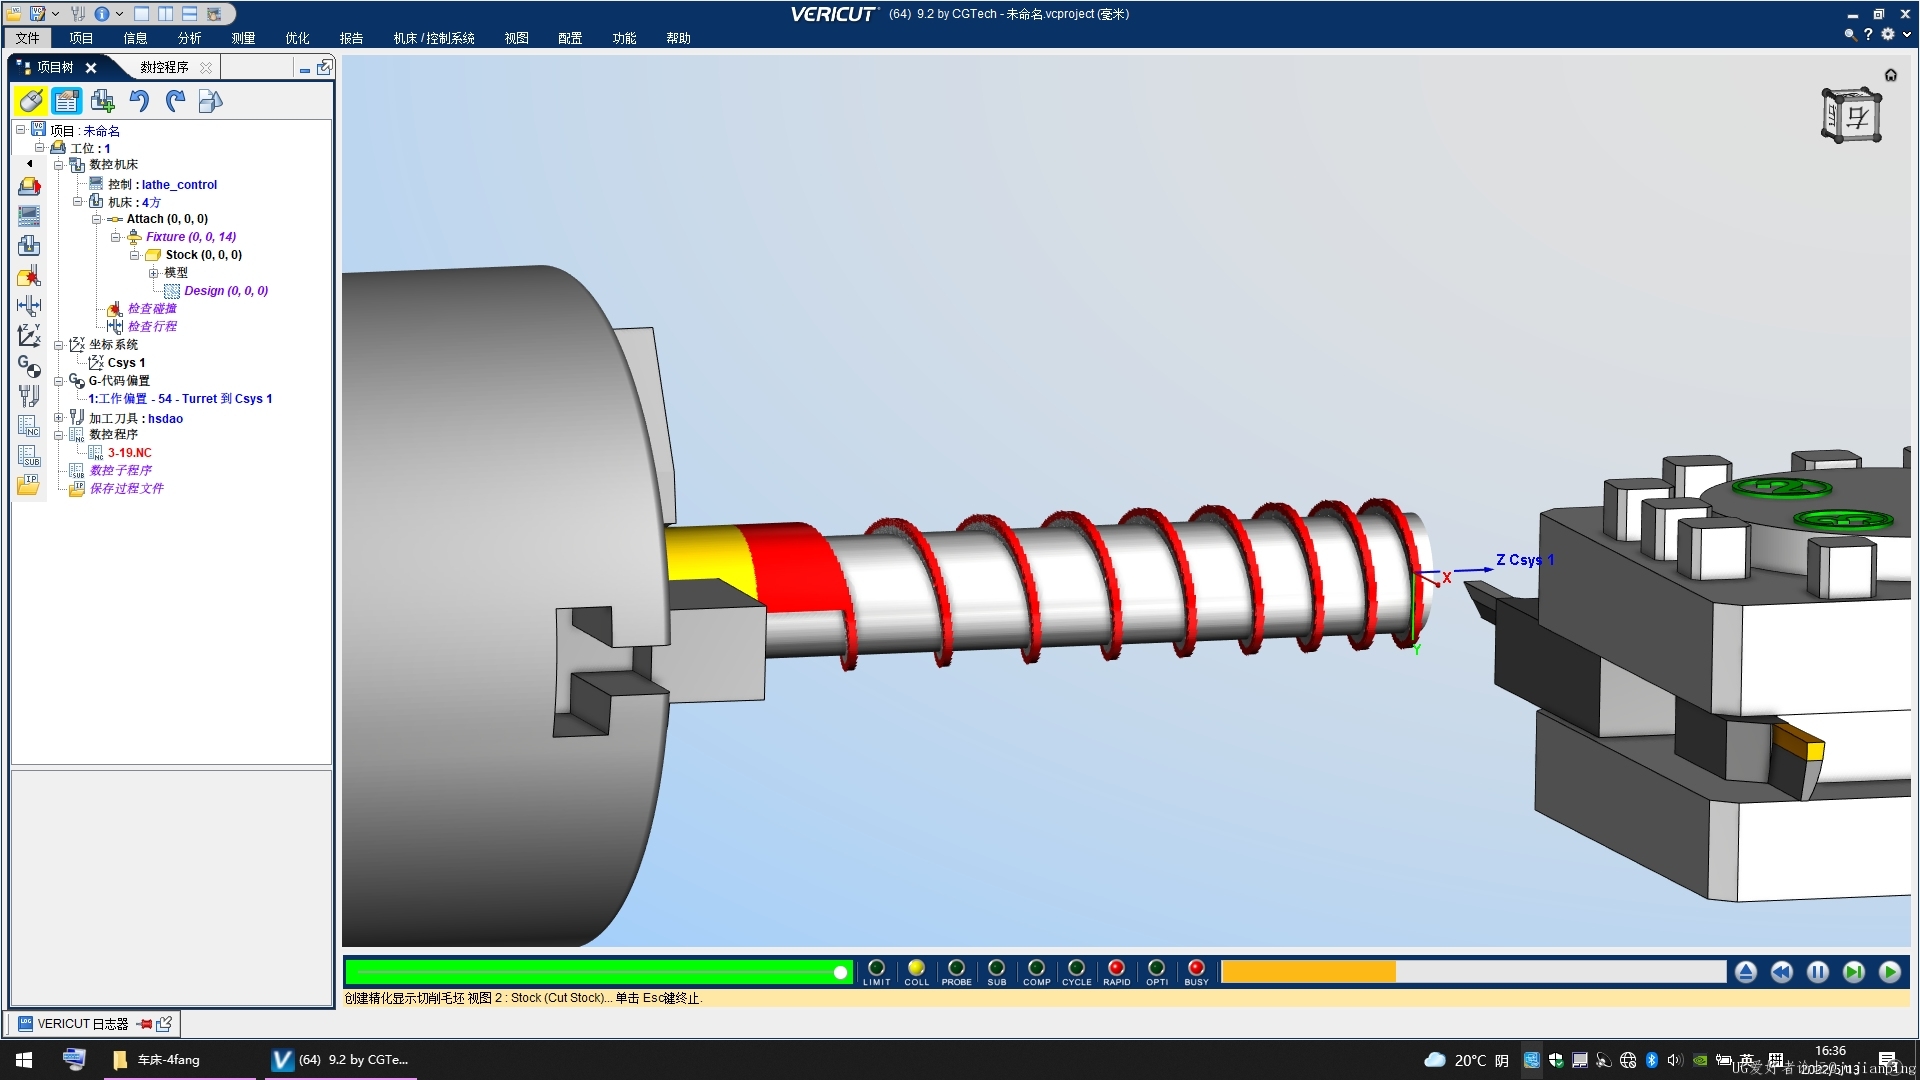Open the settings gear icon at top right
1920x1080 pixels.
click(1888, 34)
